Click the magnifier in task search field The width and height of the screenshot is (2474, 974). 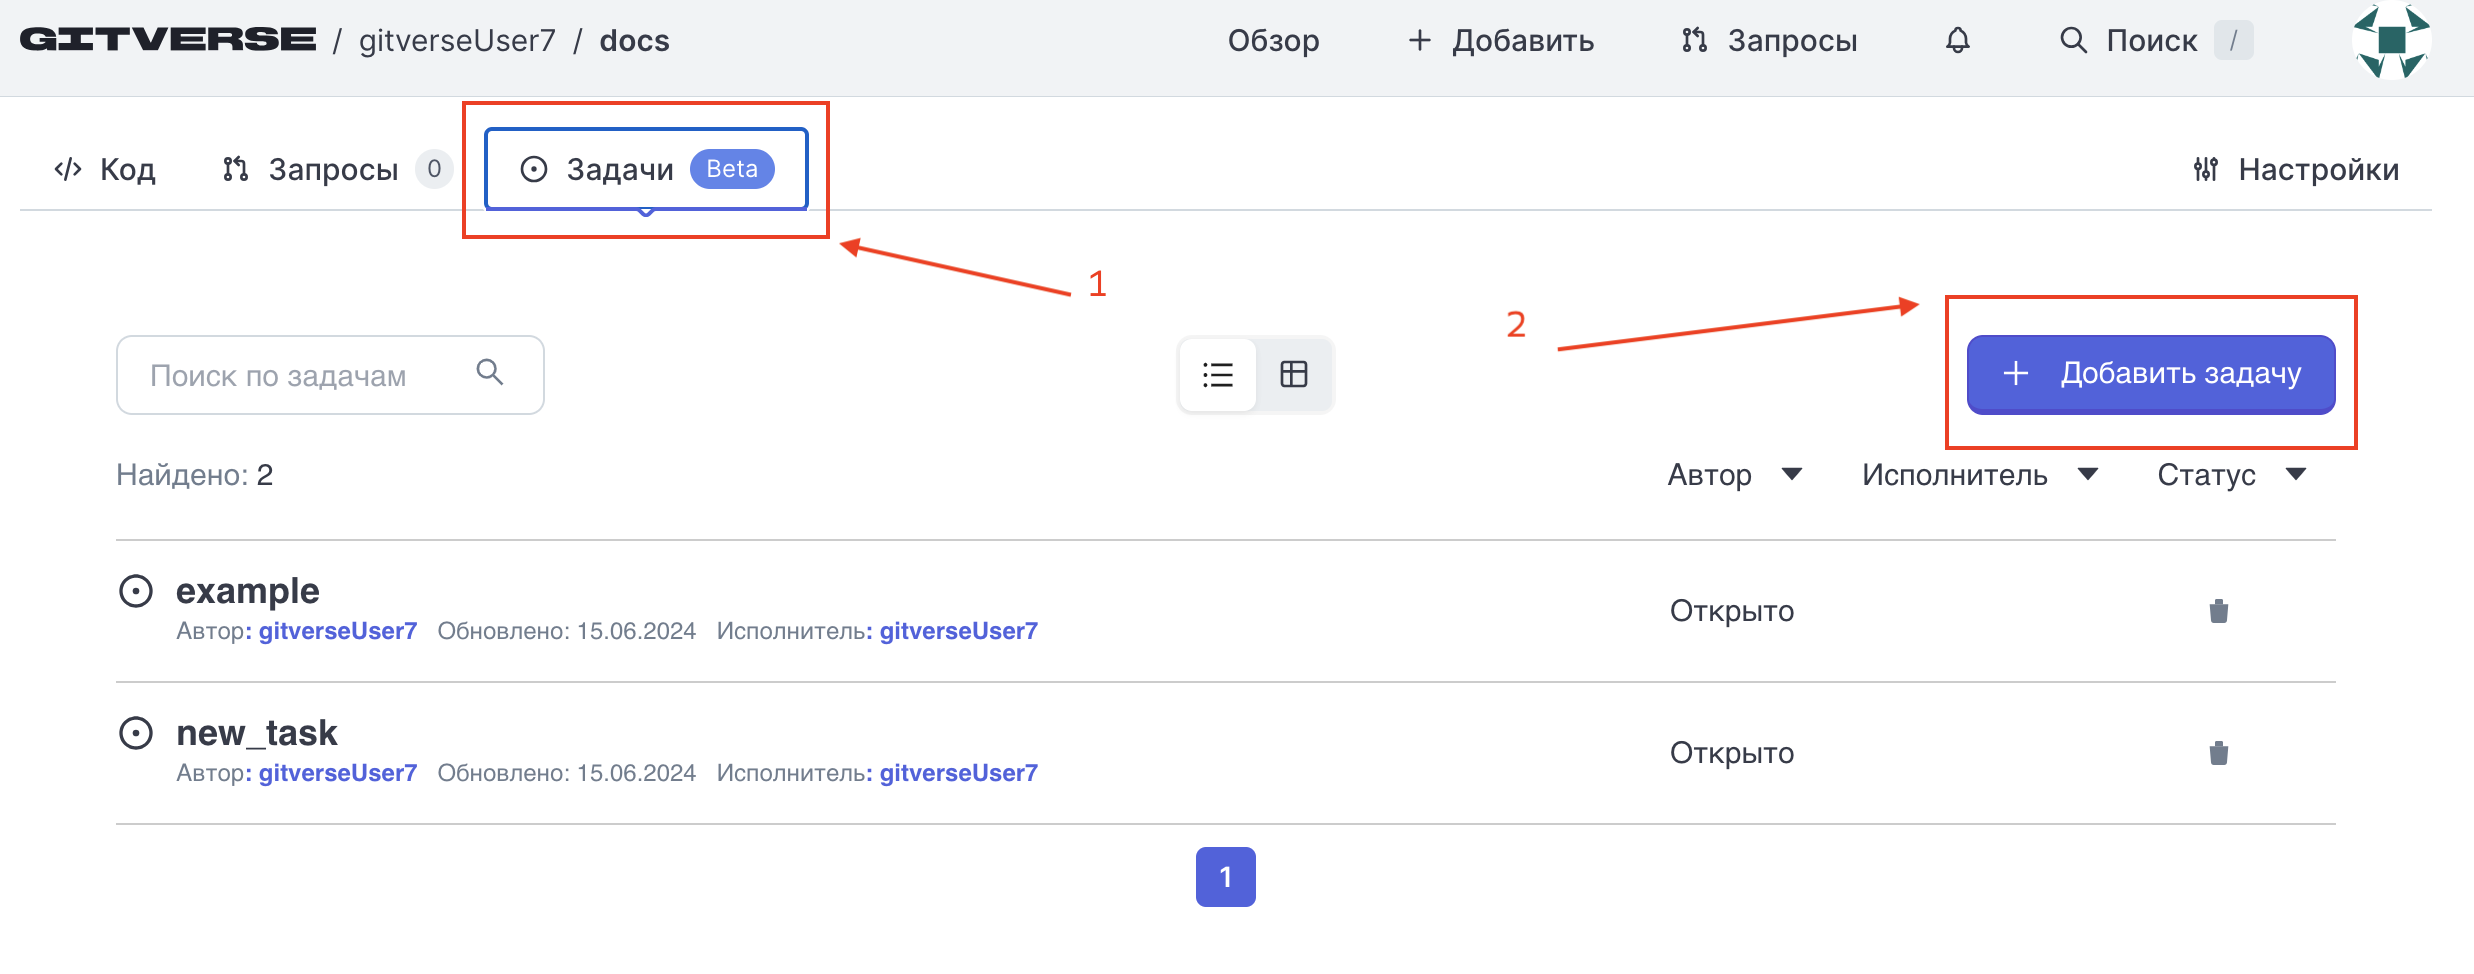coord(490,372)
